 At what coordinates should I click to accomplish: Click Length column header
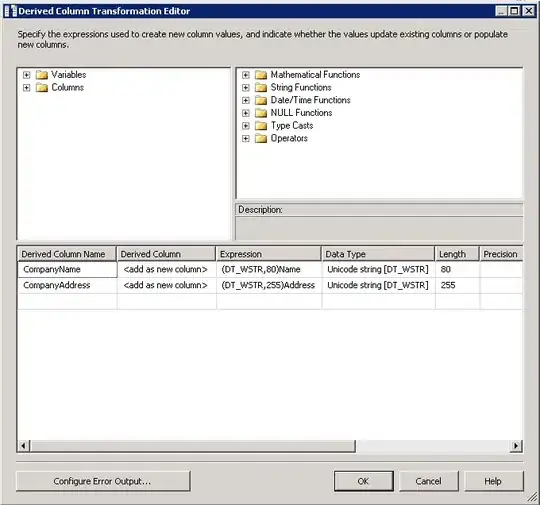[457, 254]
